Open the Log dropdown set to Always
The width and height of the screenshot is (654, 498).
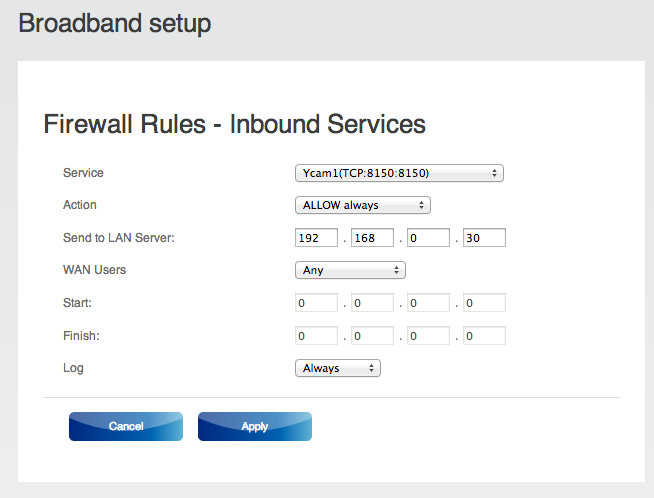pos(337,368)
